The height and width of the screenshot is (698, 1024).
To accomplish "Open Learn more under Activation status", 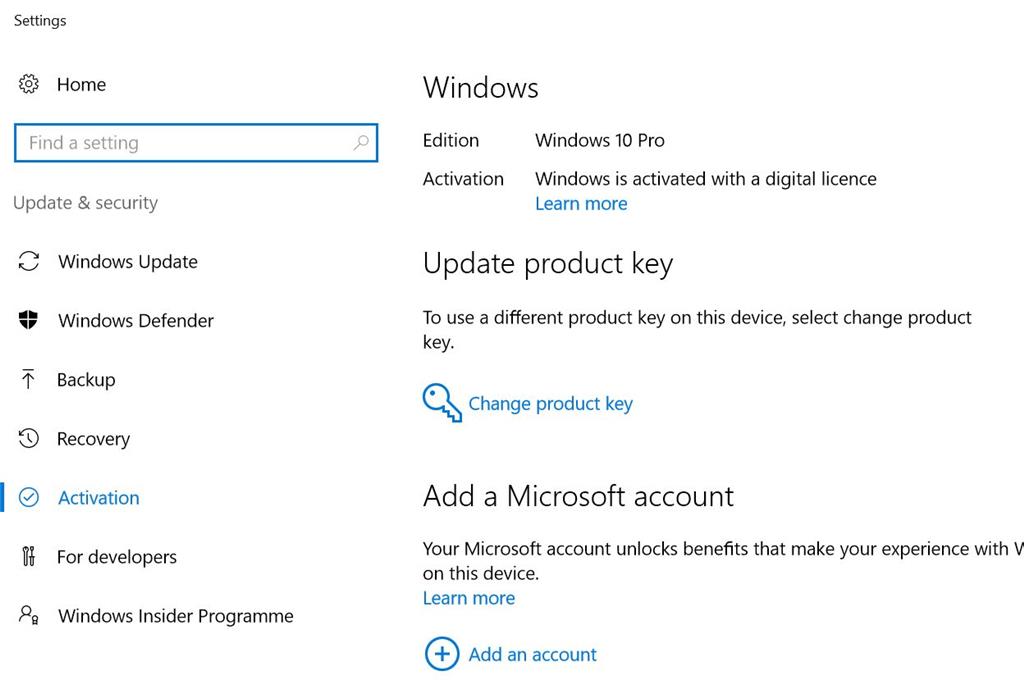I will [x=581, y=204].
